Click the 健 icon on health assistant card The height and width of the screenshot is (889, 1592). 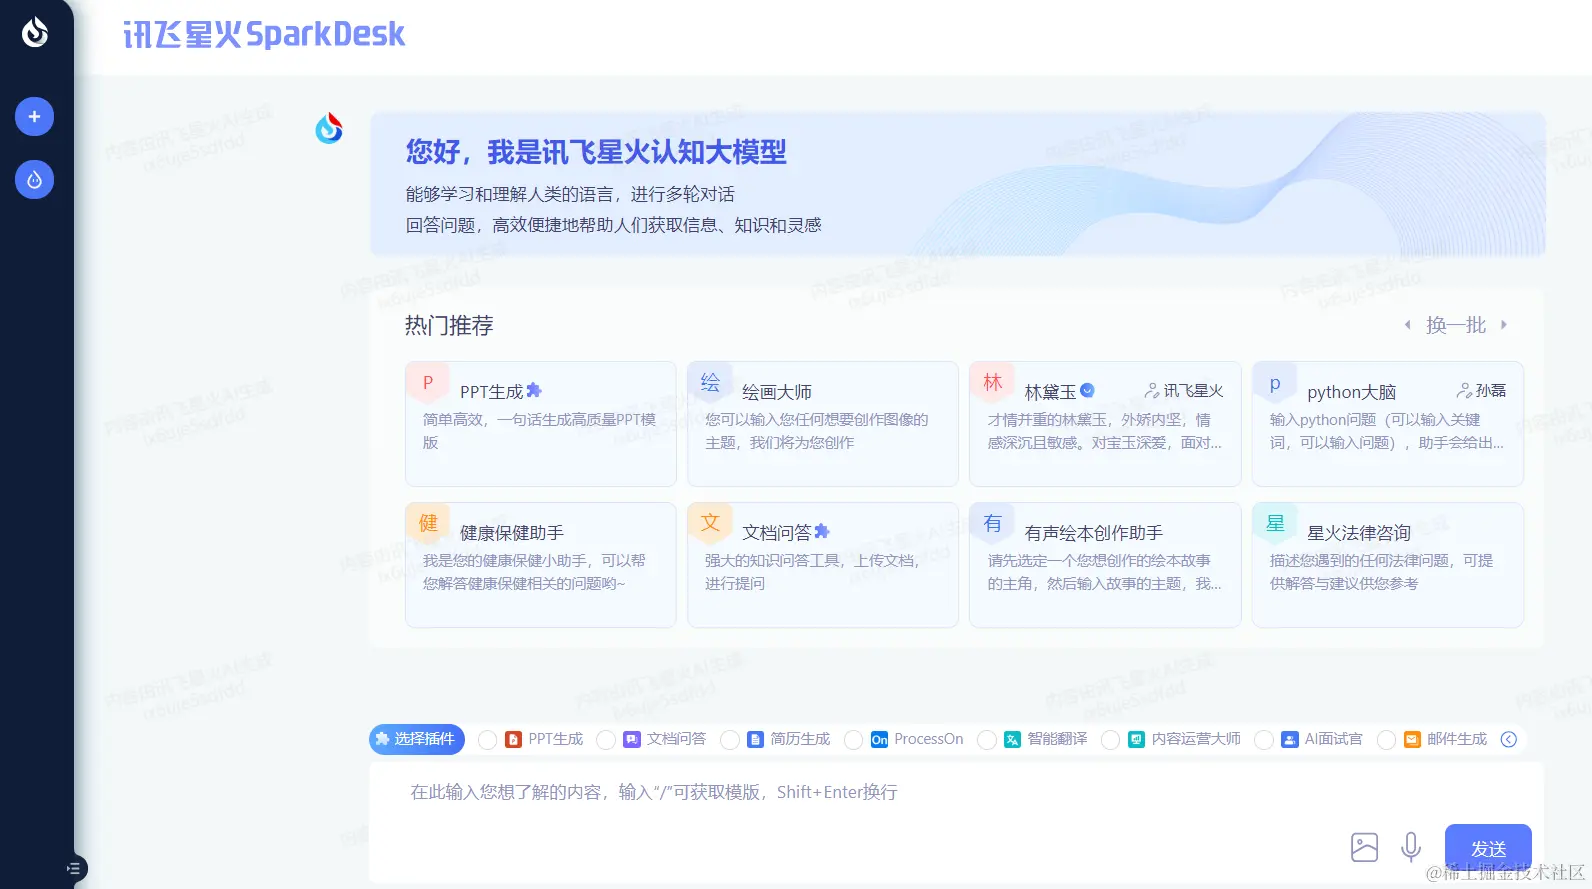pyautogui.click(x=428, y=524)
